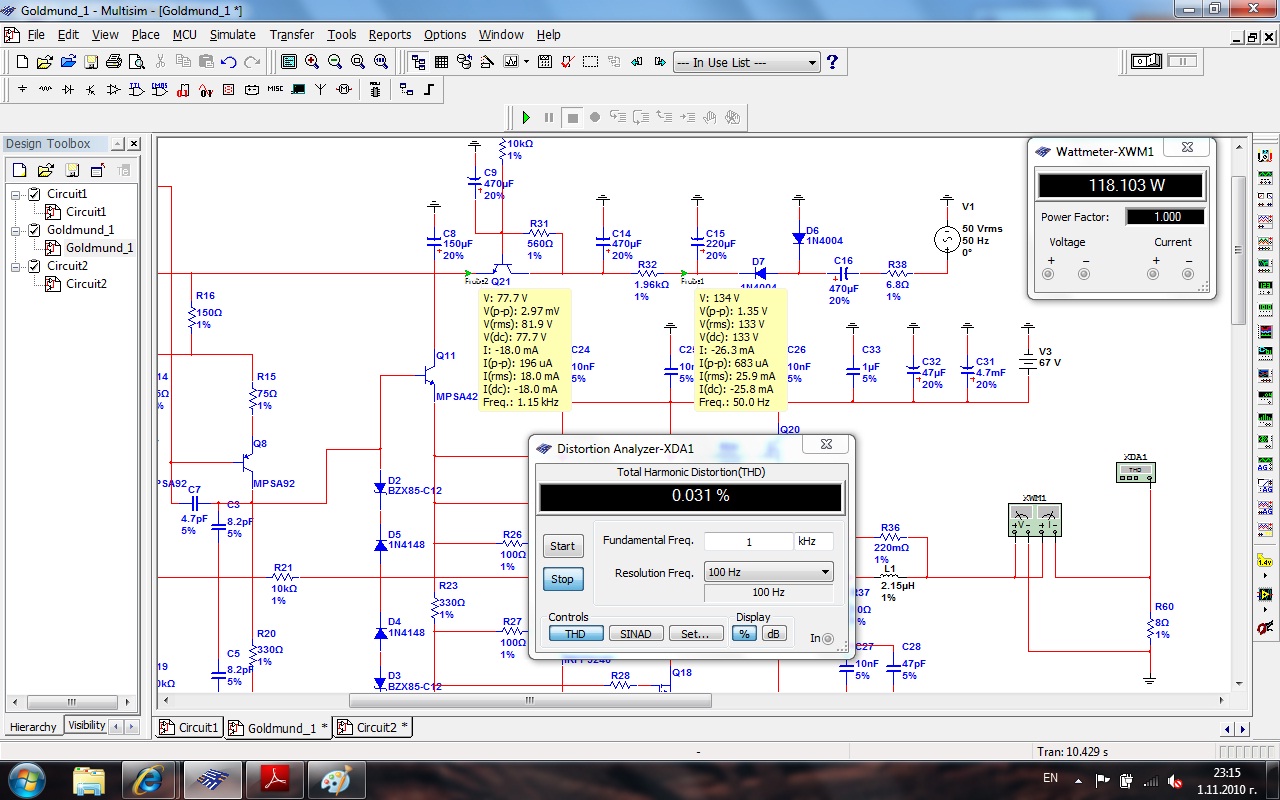This screenshot has height=800, width=1280.
Task: Collapse the Goldmund_1 tree node
Action: point(16,230)
